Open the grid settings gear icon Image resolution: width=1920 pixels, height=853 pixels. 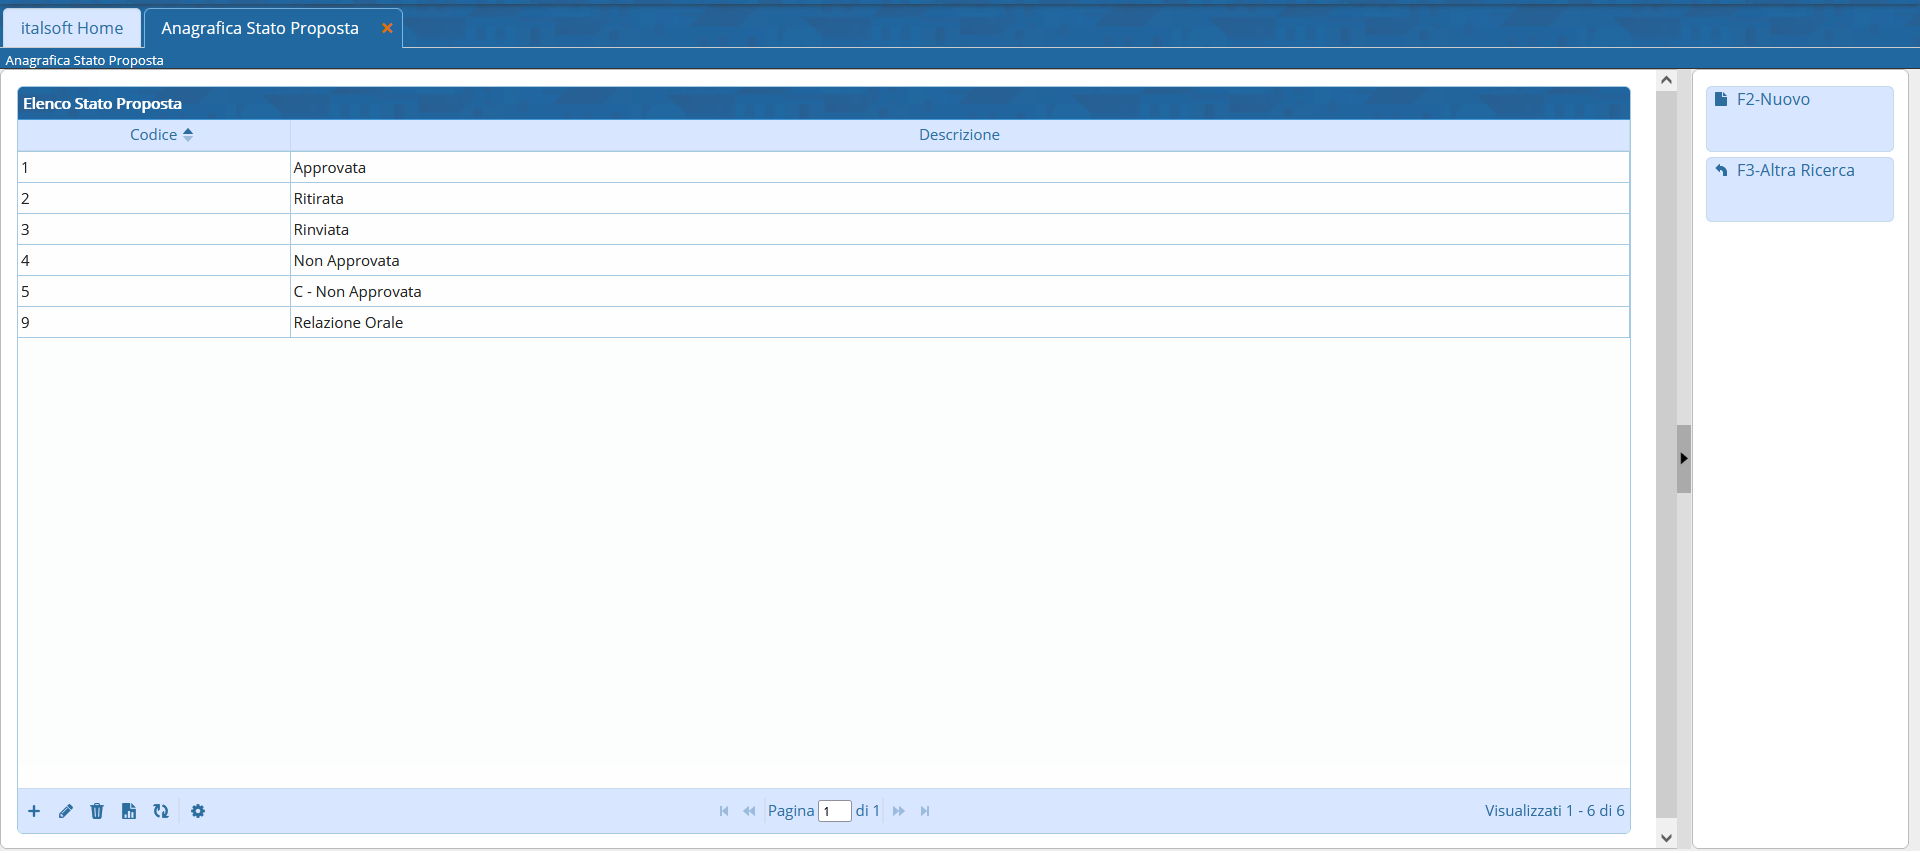click(198, 811)
